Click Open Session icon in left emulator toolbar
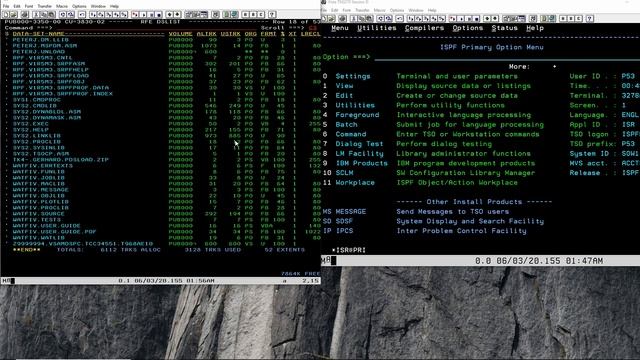640x360 pixels. [x=14, y=14]
